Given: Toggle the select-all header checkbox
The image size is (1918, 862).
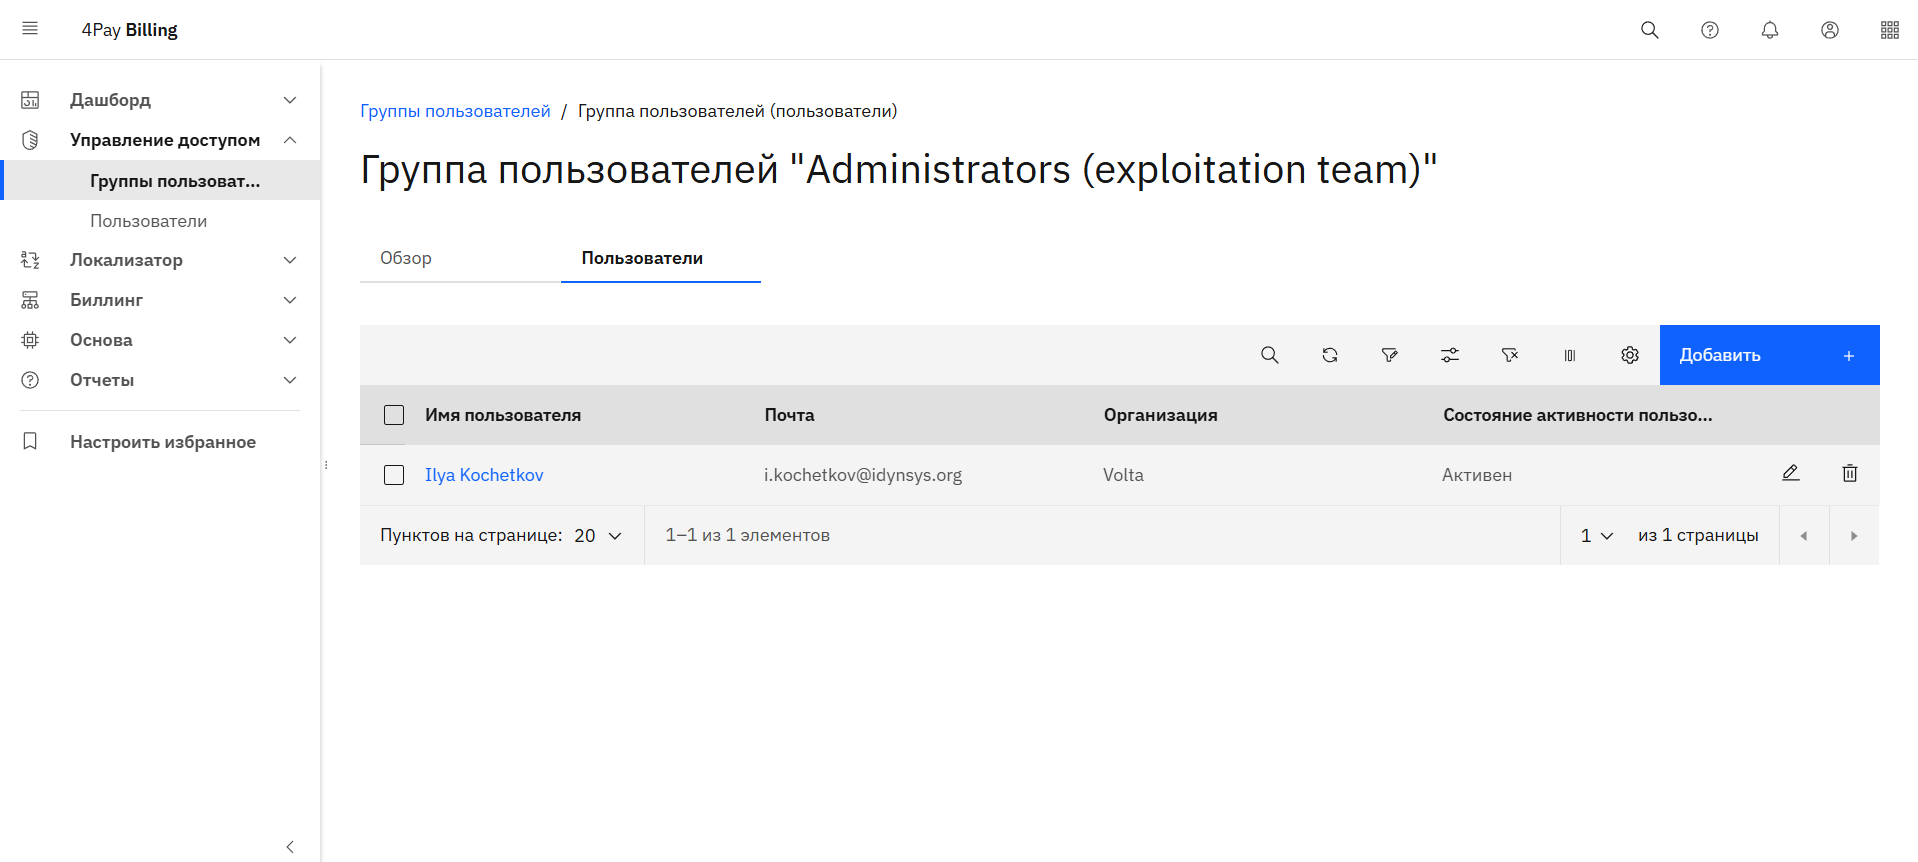Looking at the screenshot, I should tap(394, 415).
